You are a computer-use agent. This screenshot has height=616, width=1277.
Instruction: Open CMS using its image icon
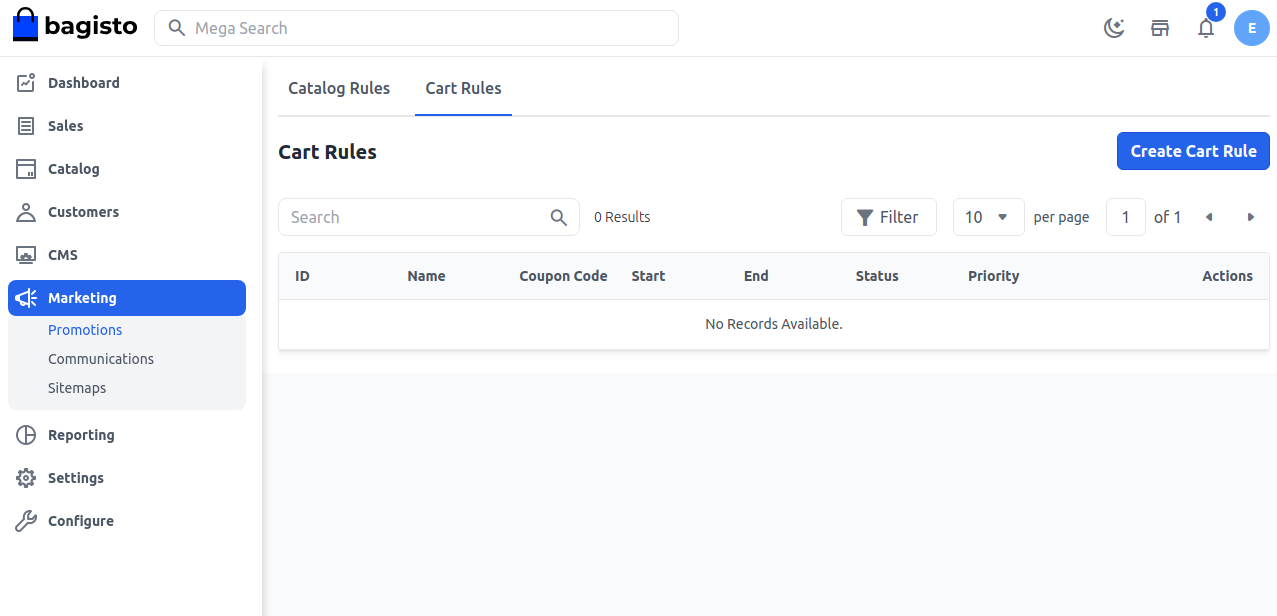click(26, 254)
